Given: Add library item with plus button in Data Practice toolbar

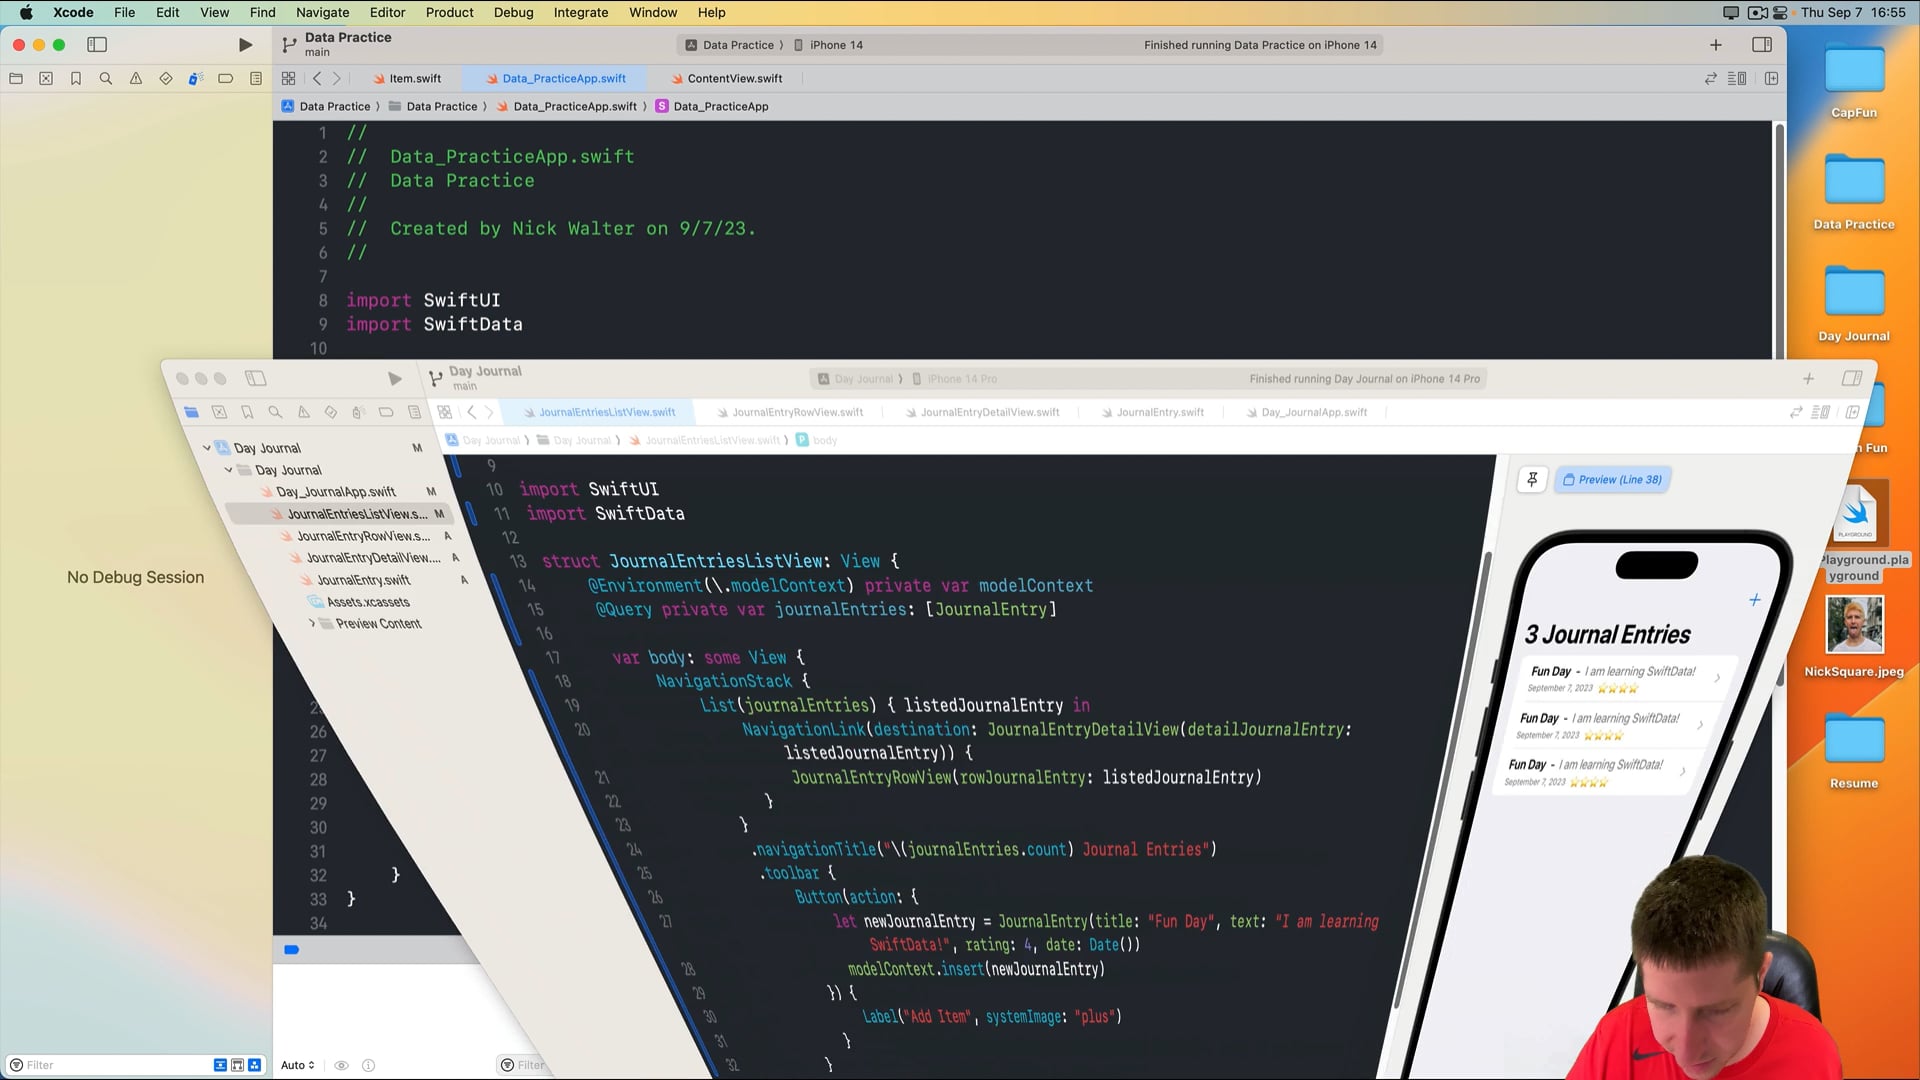Looking at the screenshot, I should click(x=1716, y=45).
